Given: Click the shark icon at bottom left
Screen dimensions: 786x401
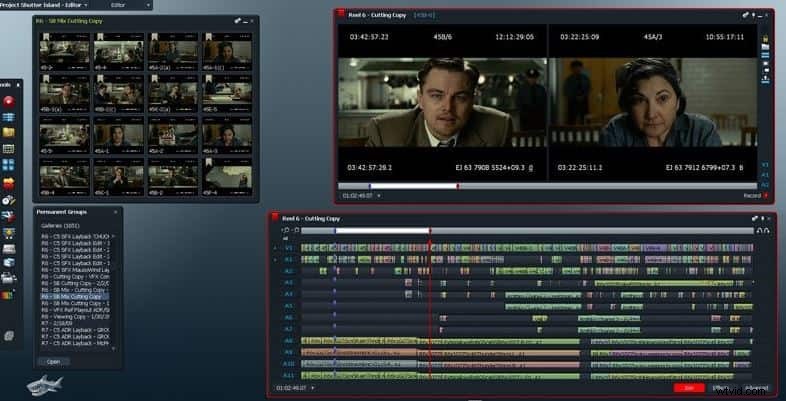Looking at the screenshot, I should coord(44,384).
